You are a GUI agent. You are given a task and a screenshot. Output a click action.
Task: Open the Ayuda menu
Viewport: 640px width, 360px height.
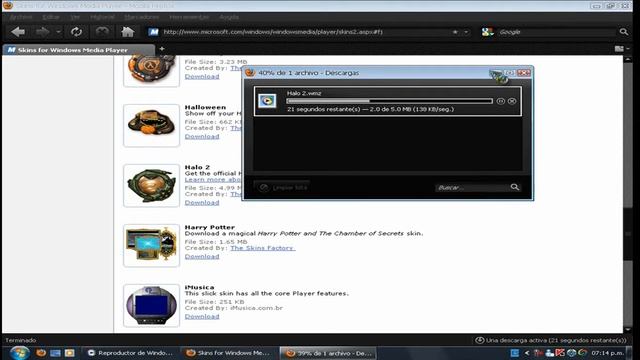(x=229, y=17)
